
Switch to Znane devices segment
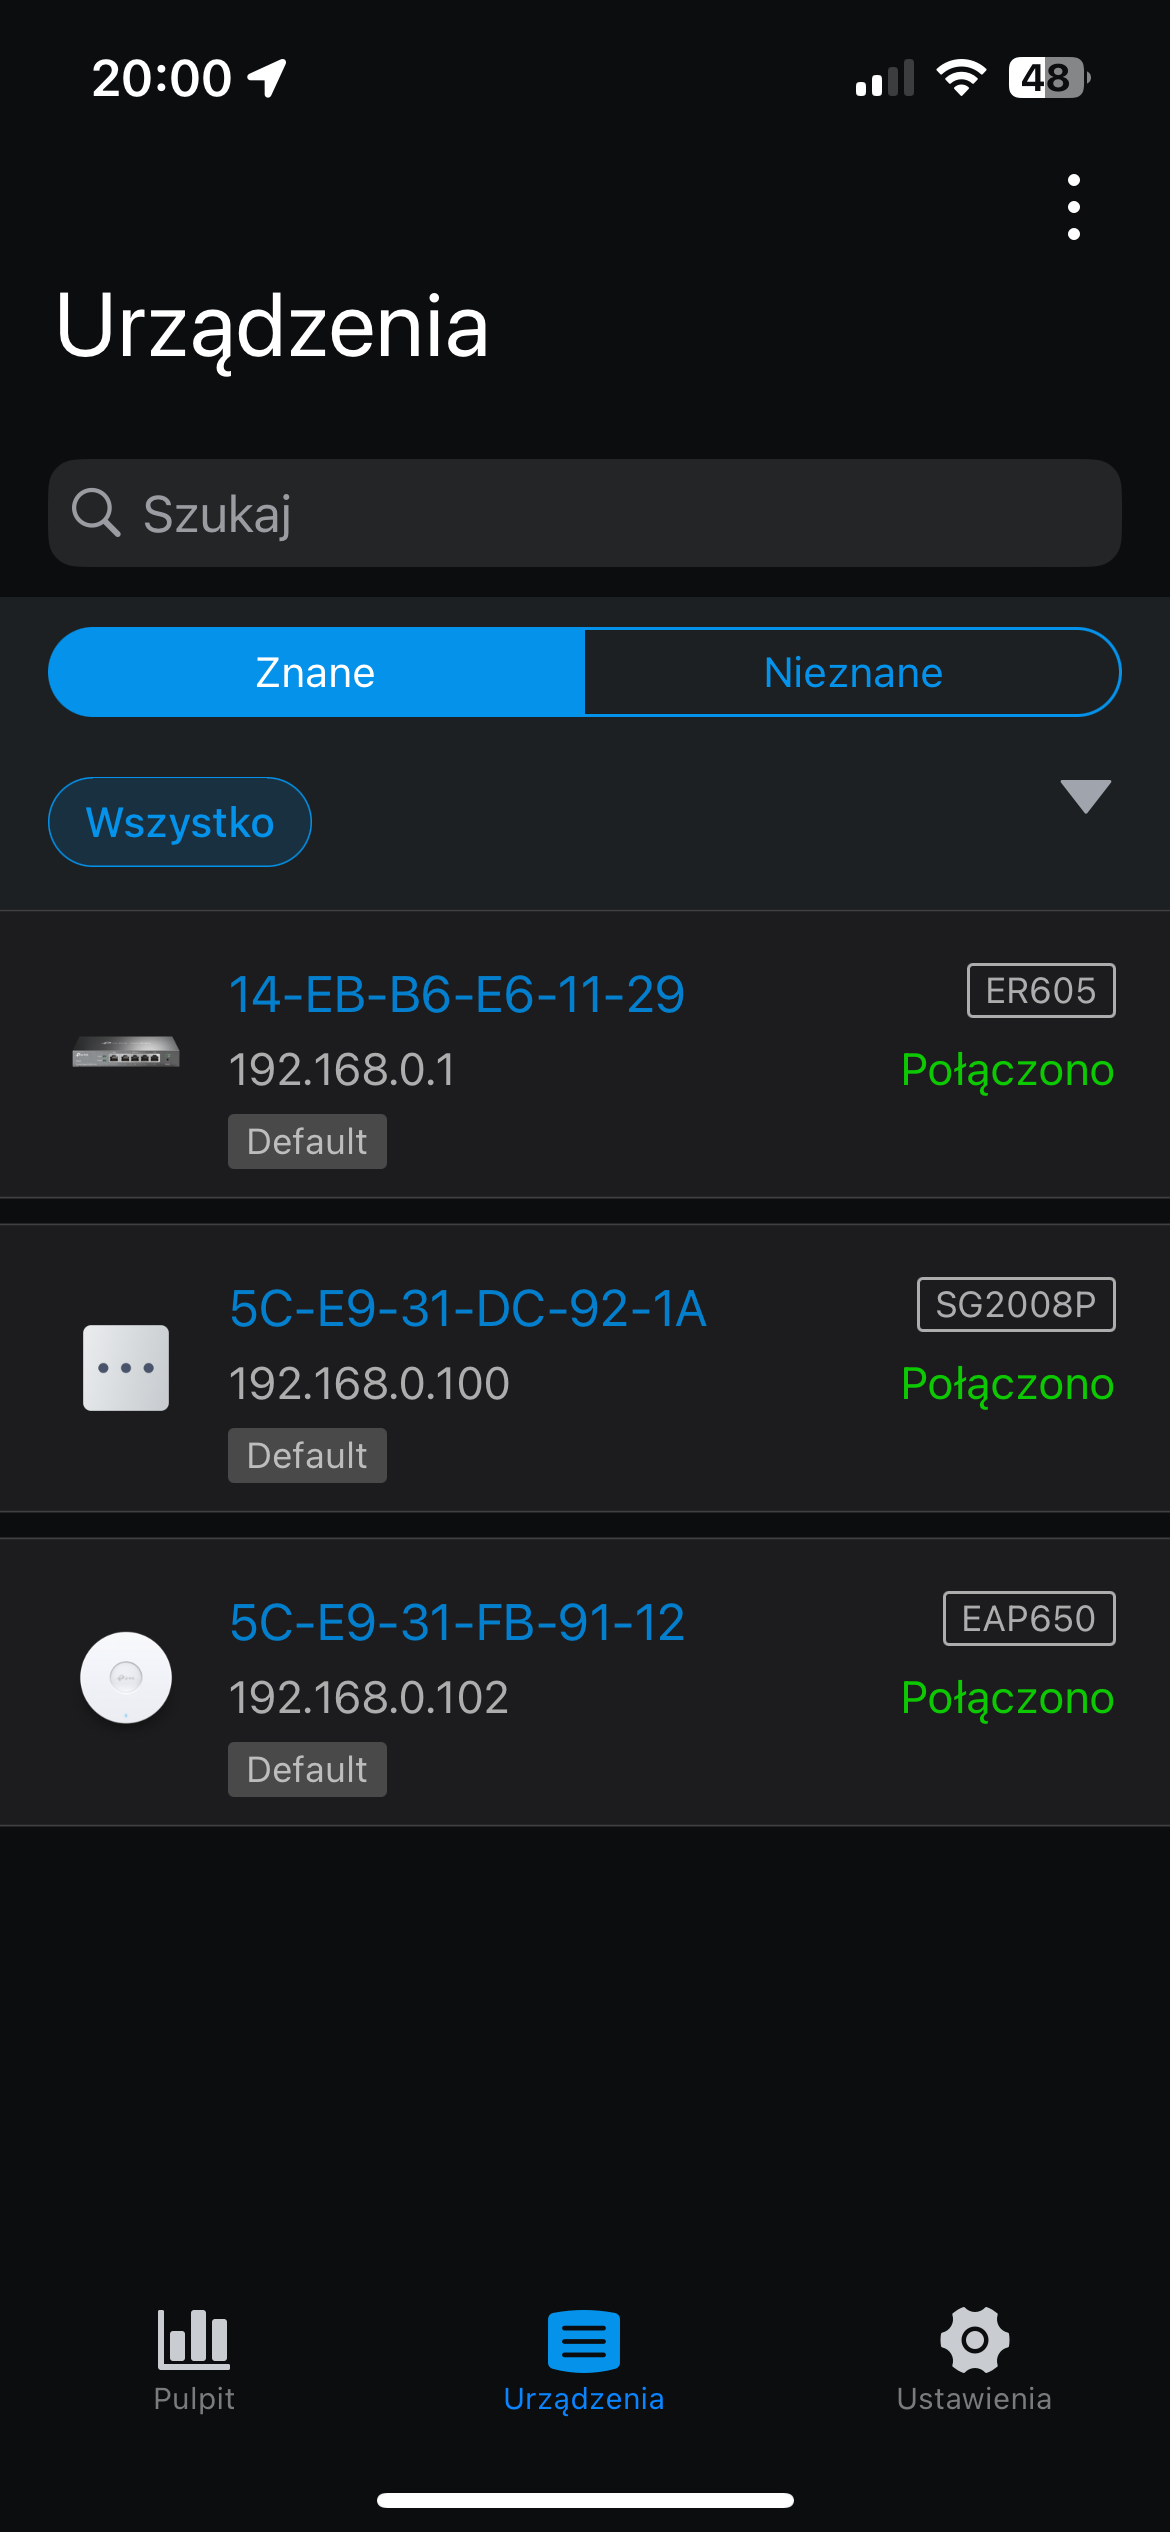click(x=316, y=672)
